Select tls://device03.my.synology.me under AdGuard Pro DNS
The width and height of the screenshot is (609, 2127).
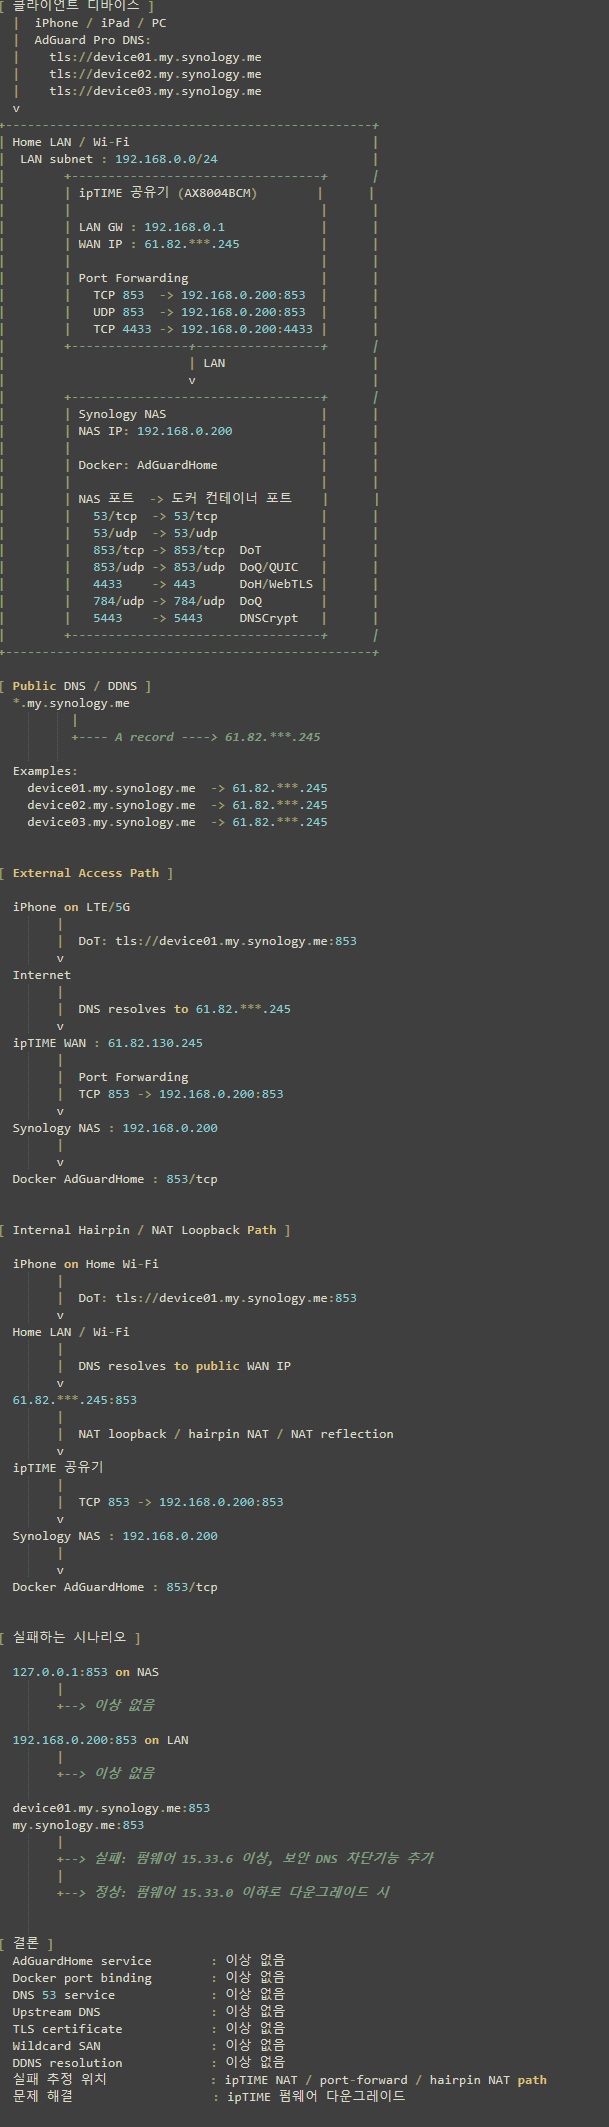click(x=155, y=91)
